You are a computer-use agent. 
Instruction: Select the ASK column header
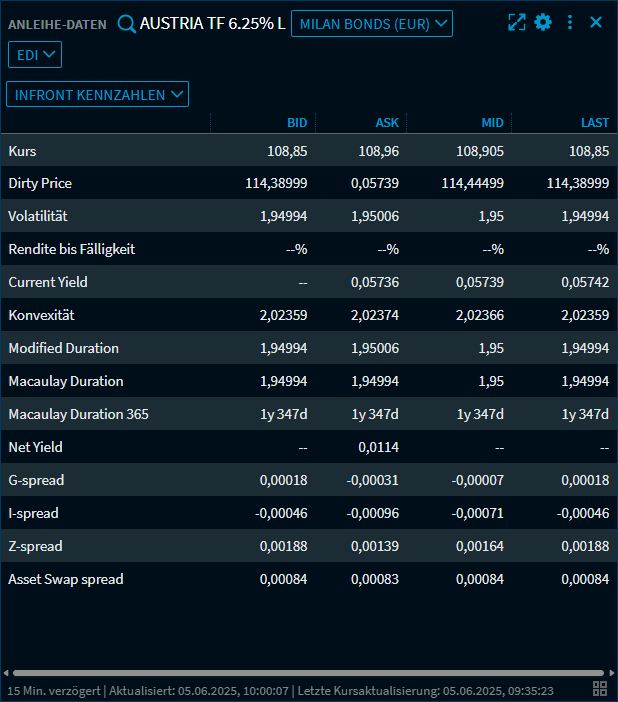point(387,123)
